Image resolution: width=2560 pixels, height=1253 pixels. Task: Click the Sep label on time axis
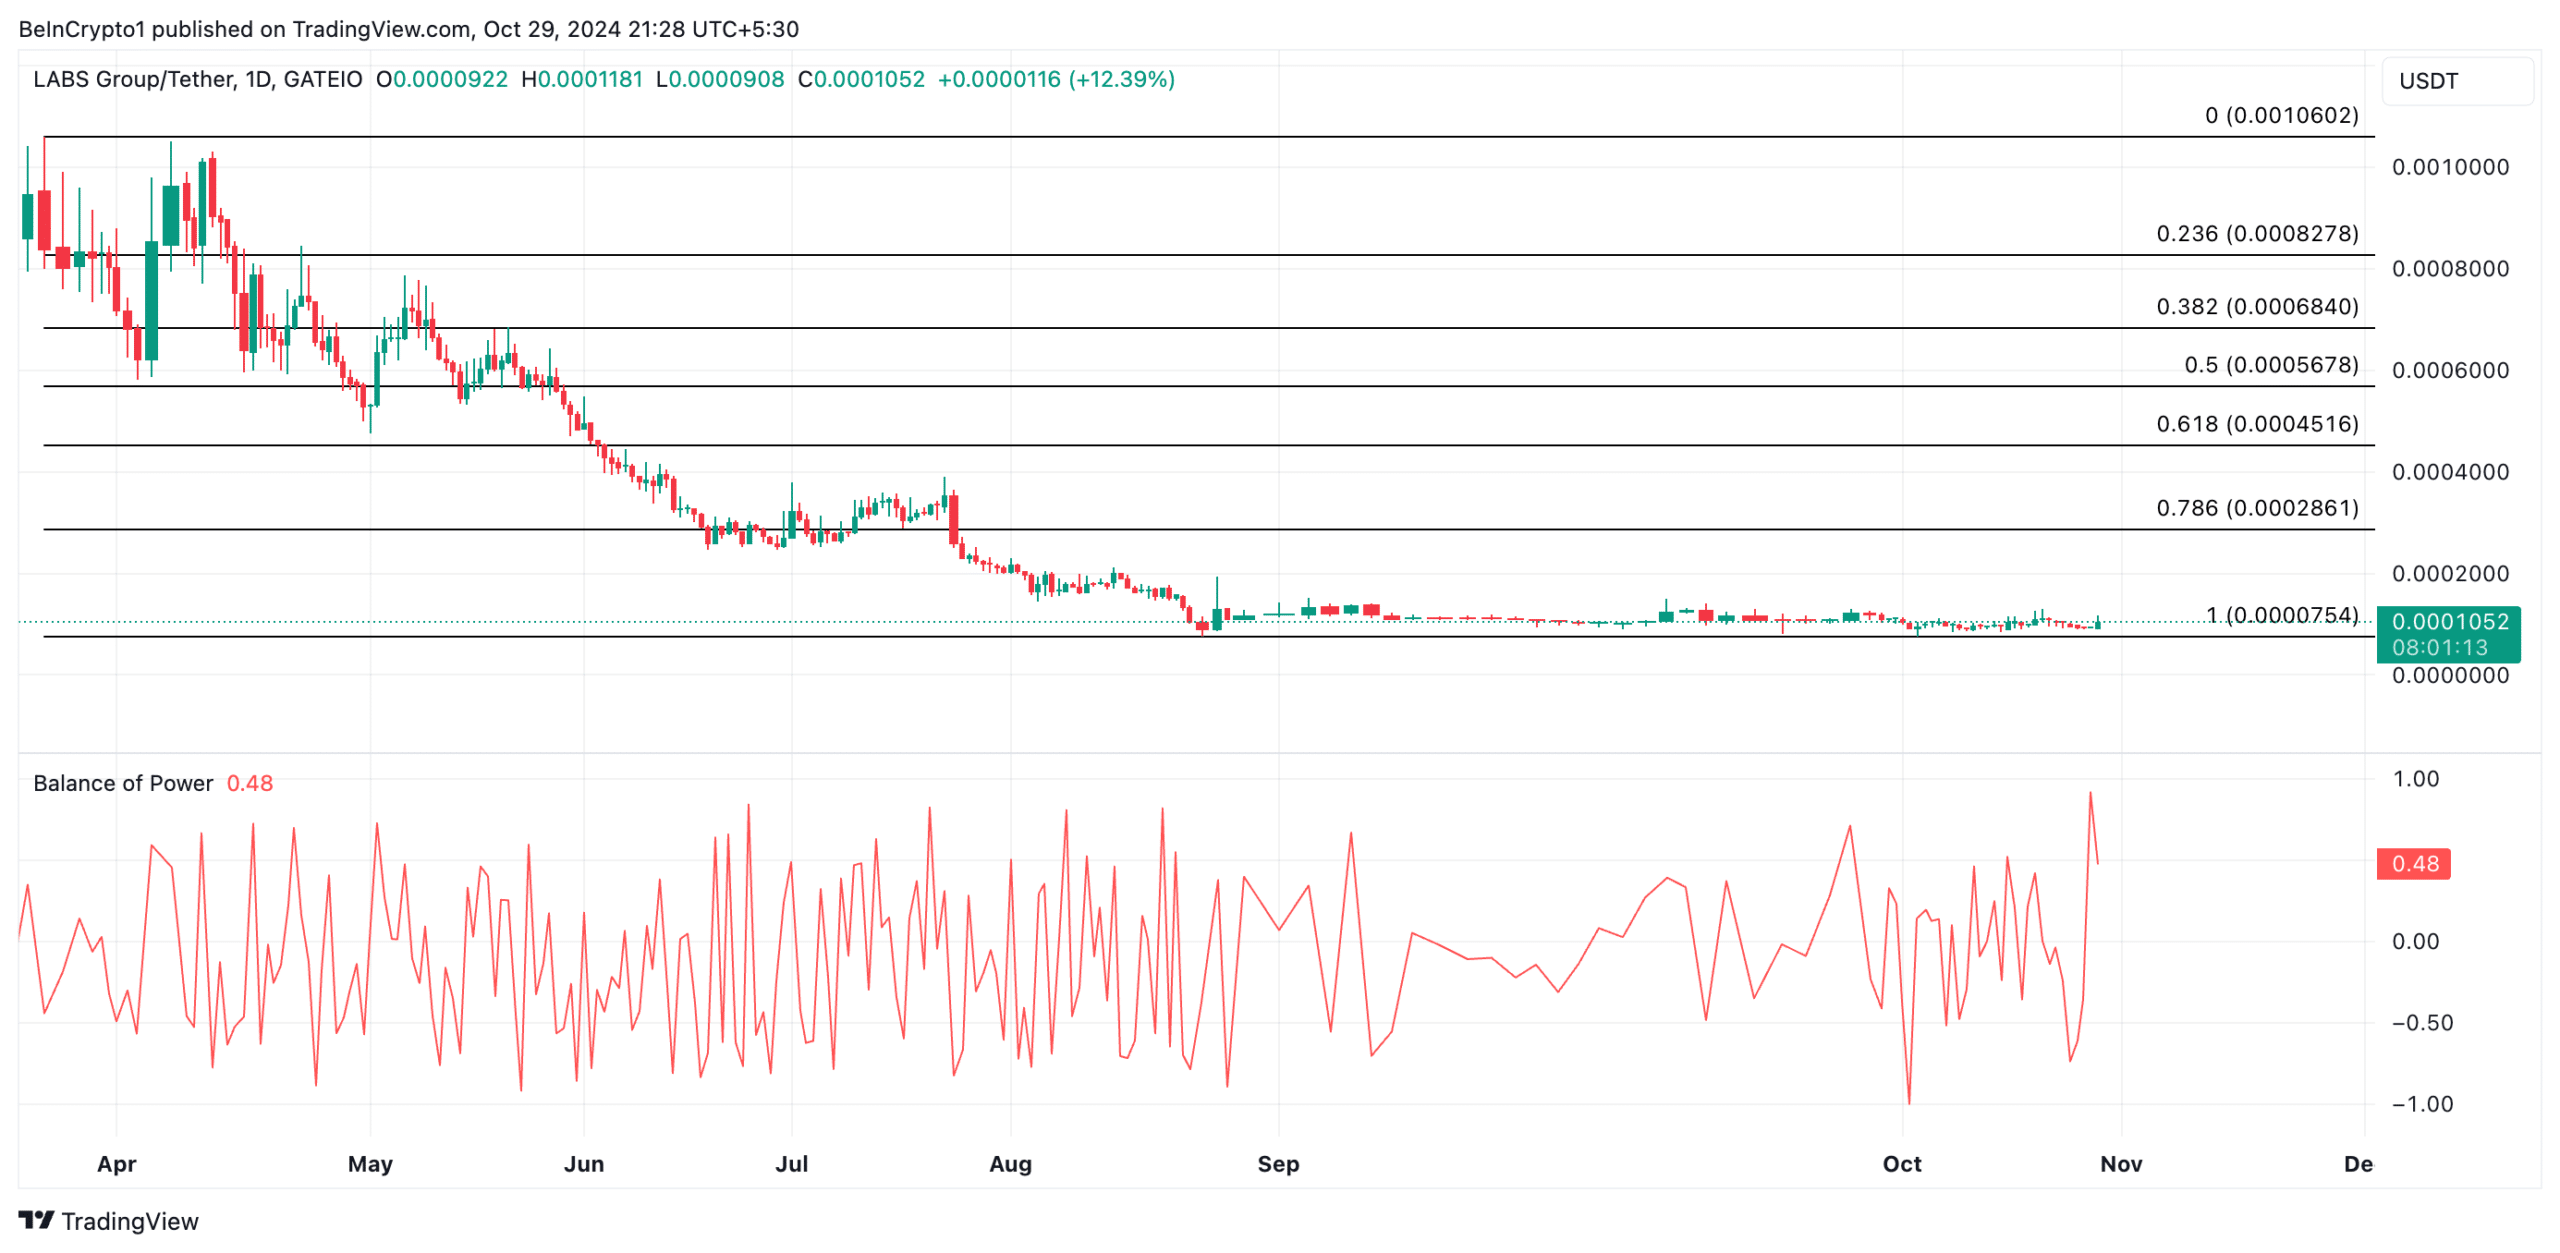1278,1163
